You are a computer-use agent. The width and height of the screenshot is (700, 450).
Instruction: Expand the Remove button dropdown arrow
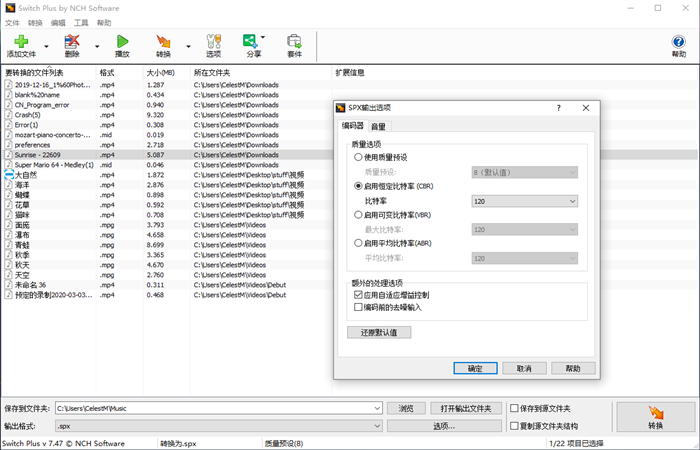coord(97,46)
